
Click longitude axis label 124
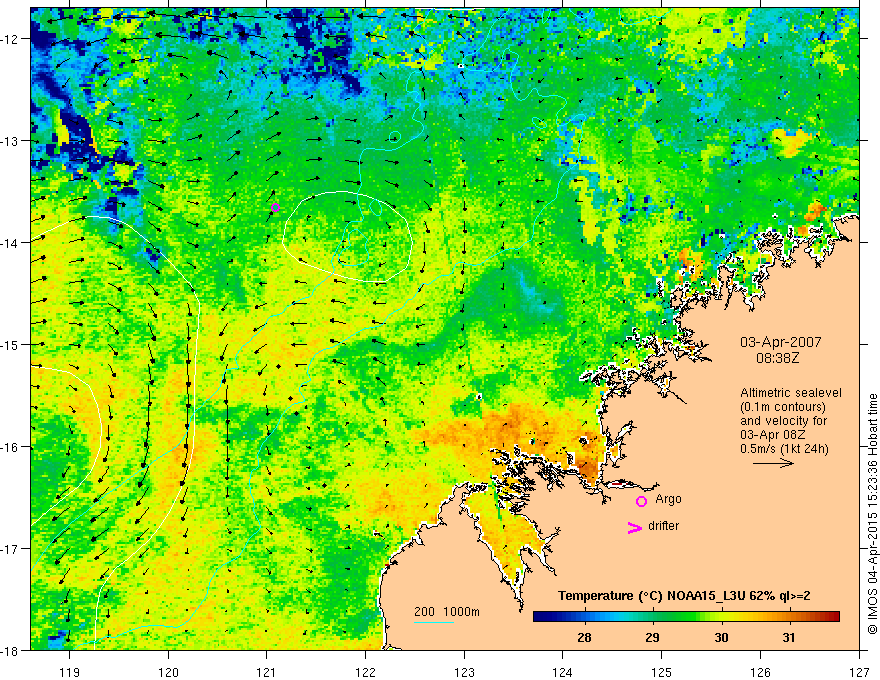tap(563, 672)
